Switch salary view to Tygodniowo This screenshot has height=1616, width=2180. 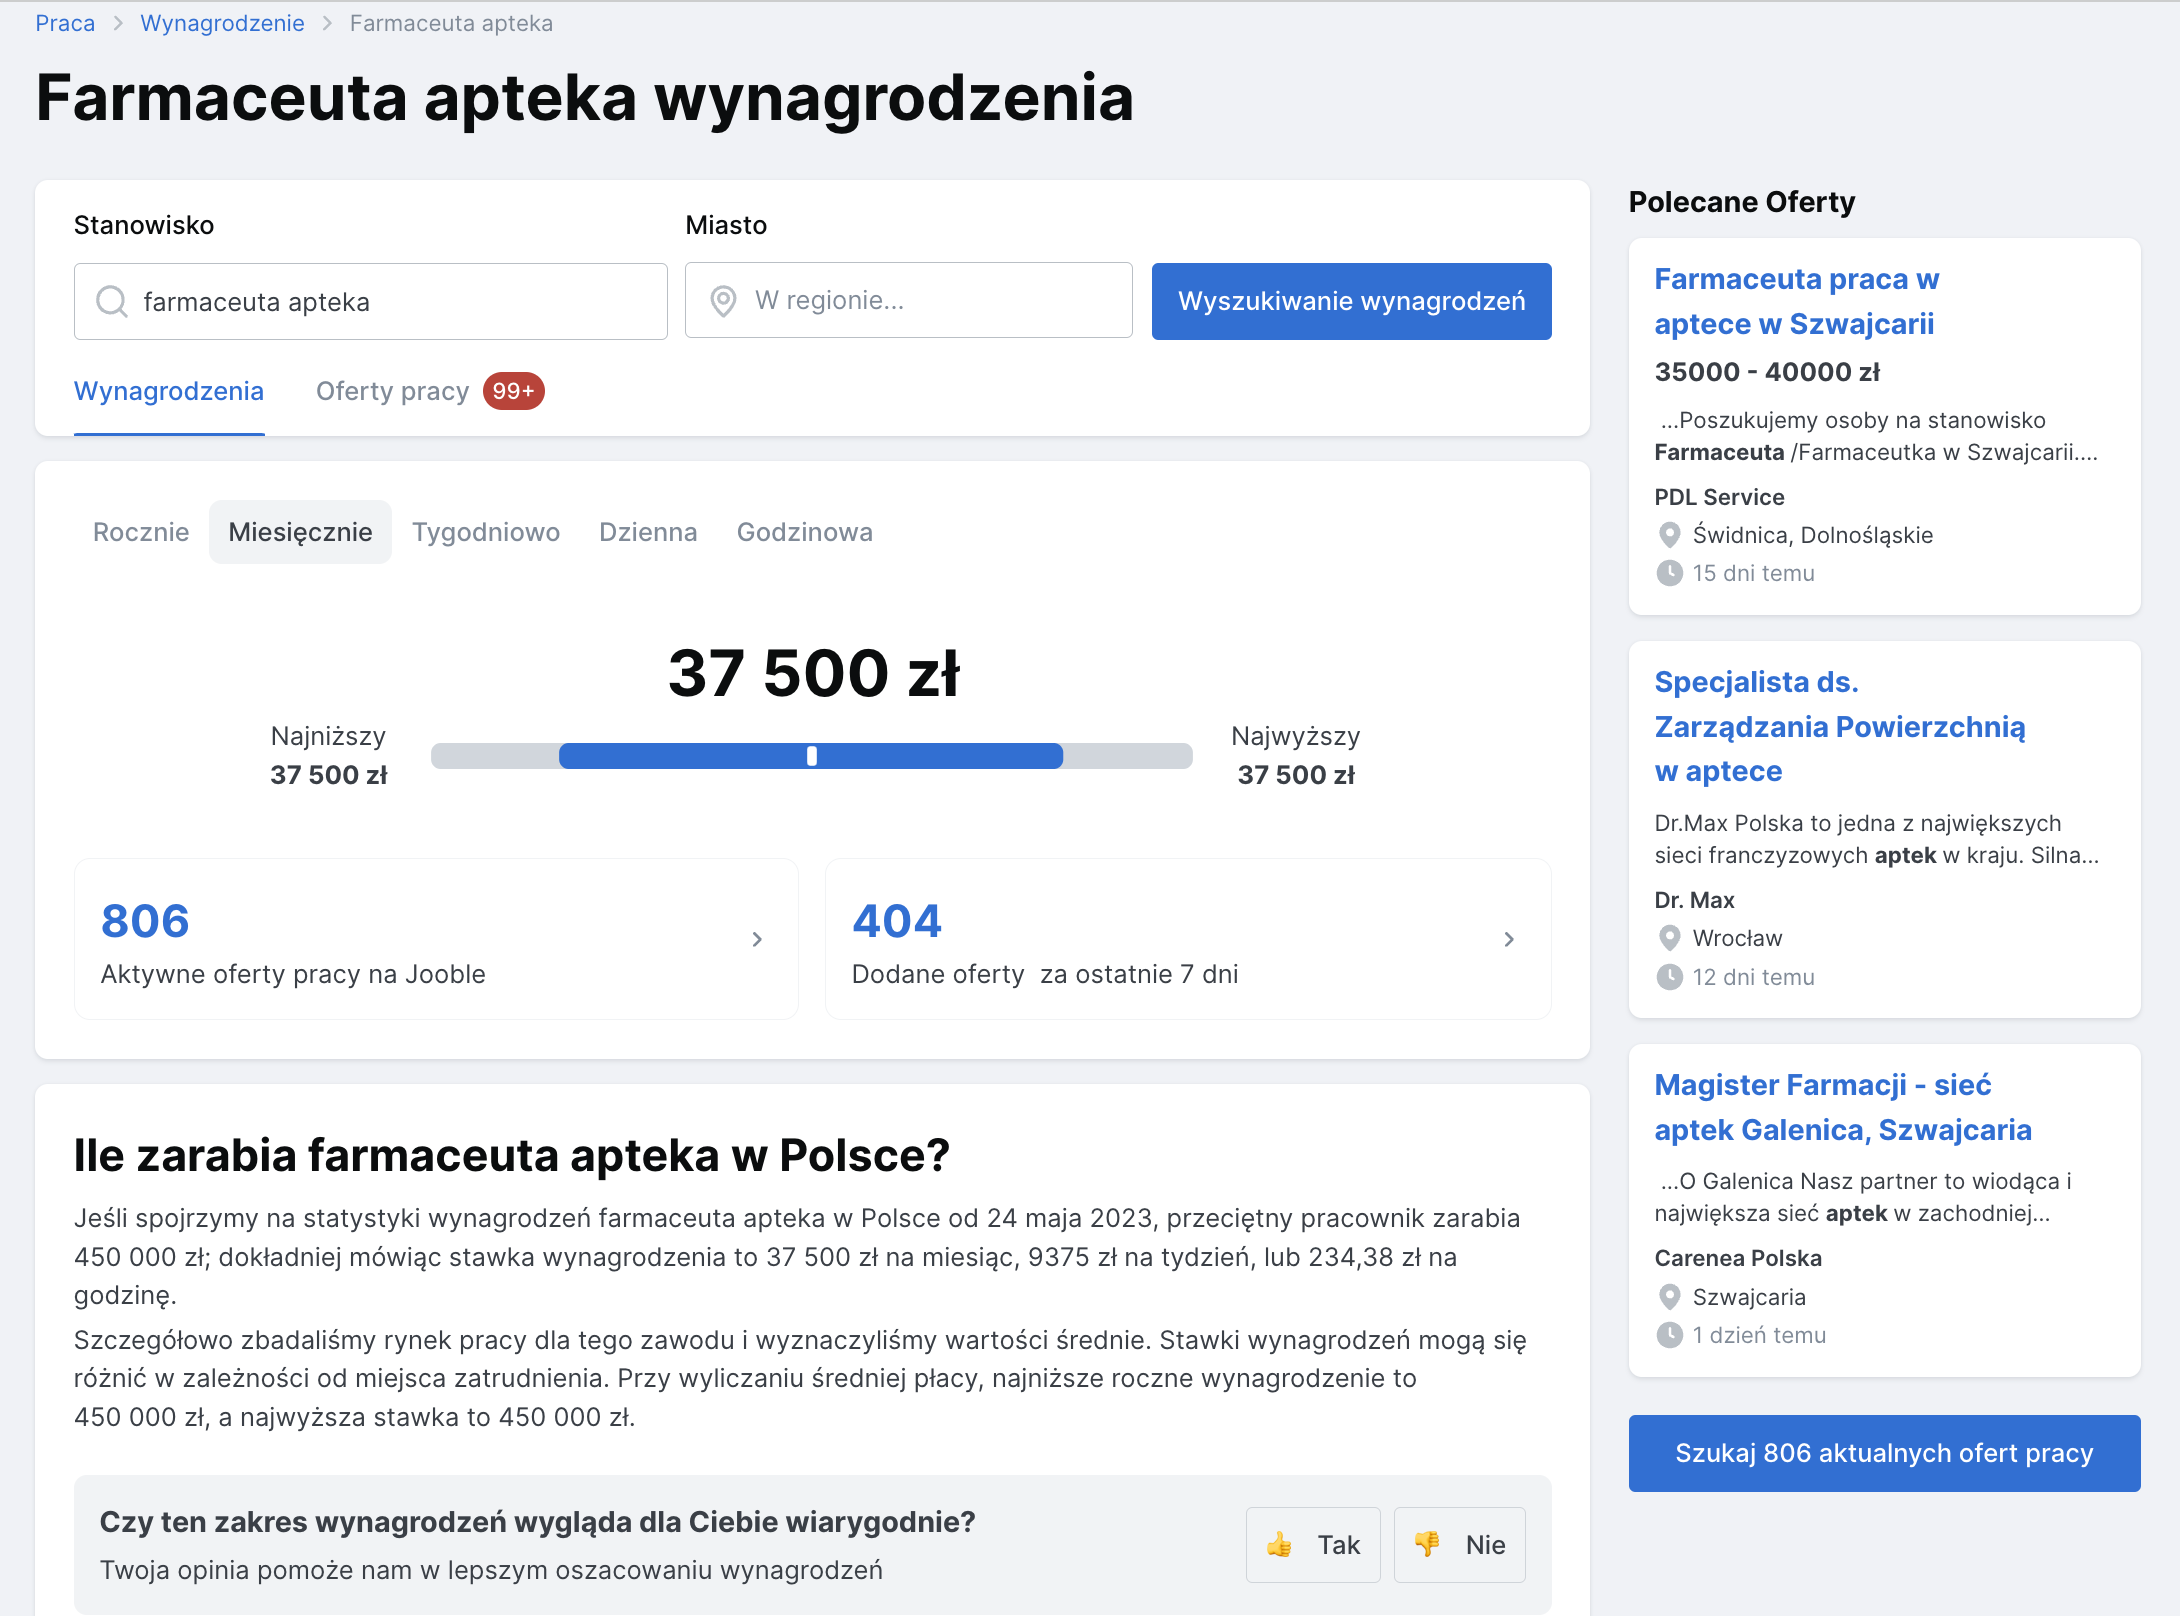click(x=486, y=532)
